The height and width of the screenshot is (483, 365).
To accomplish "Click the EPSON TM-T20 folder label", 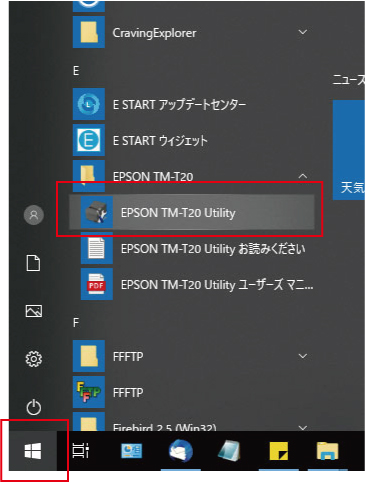I will (153, 176).
